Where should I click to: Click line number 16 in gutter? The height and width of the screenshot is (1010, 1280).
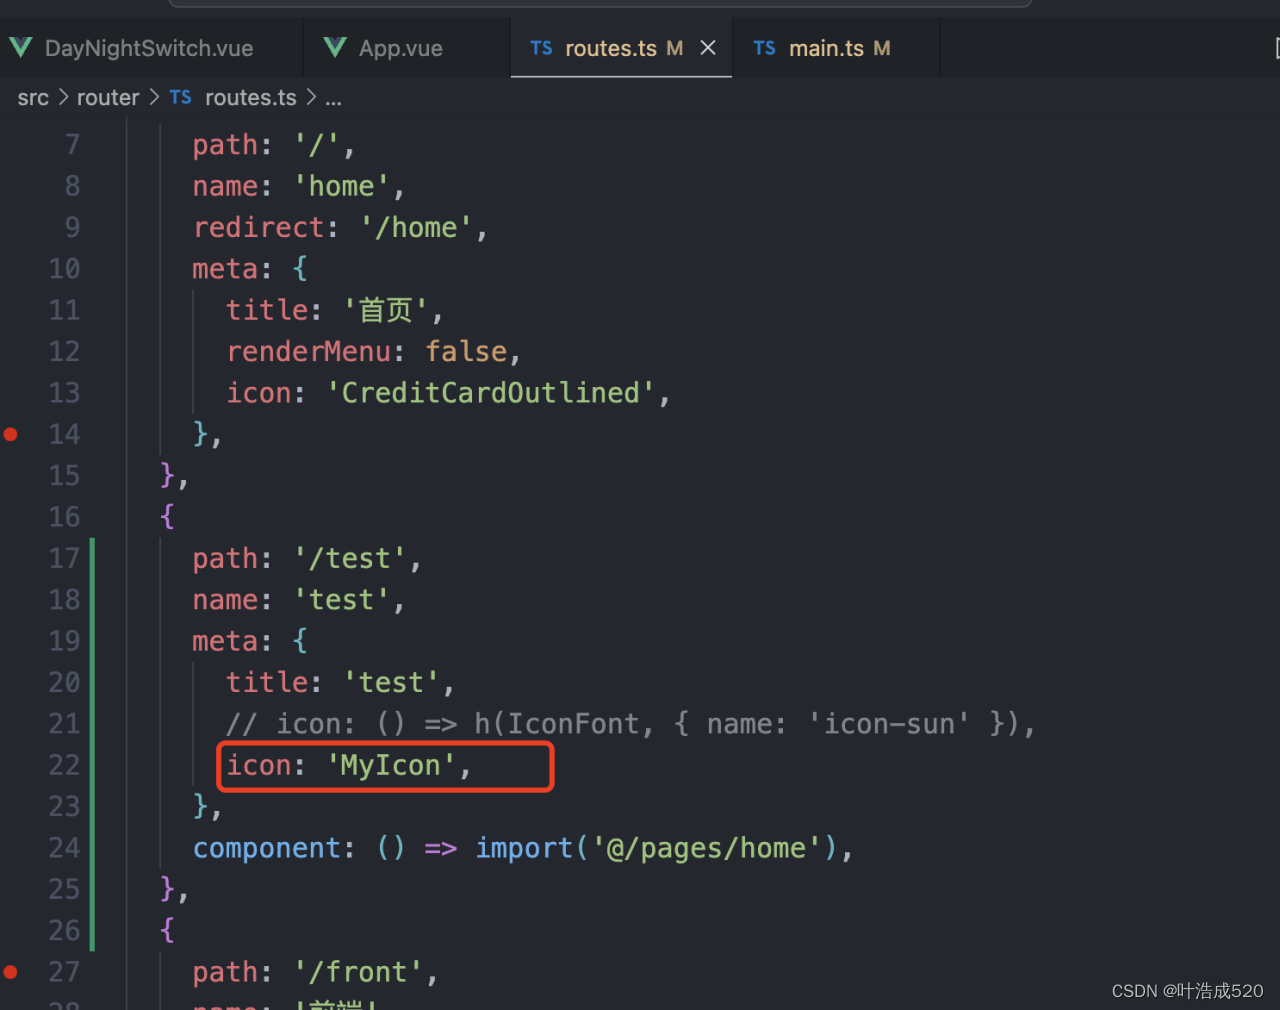click(64, 517)
